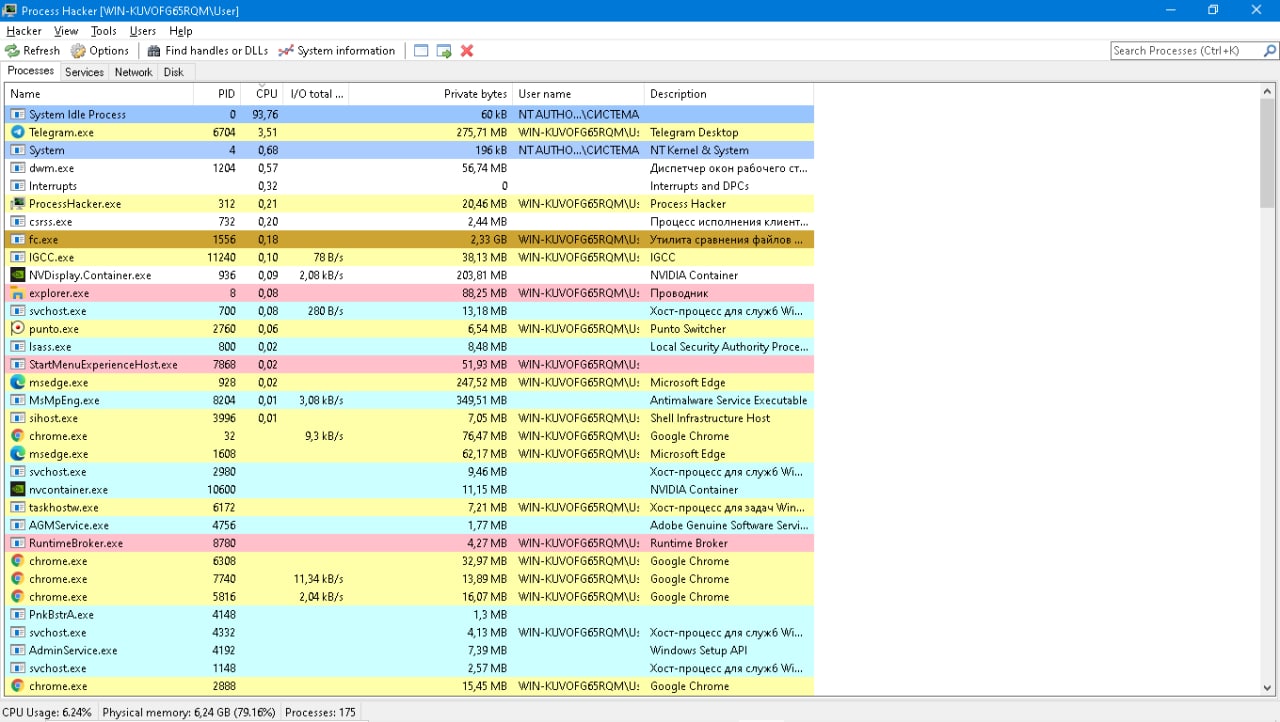Click the Process Hacker title bar icon
The image size is (1280, 722).
pos(10,10)
